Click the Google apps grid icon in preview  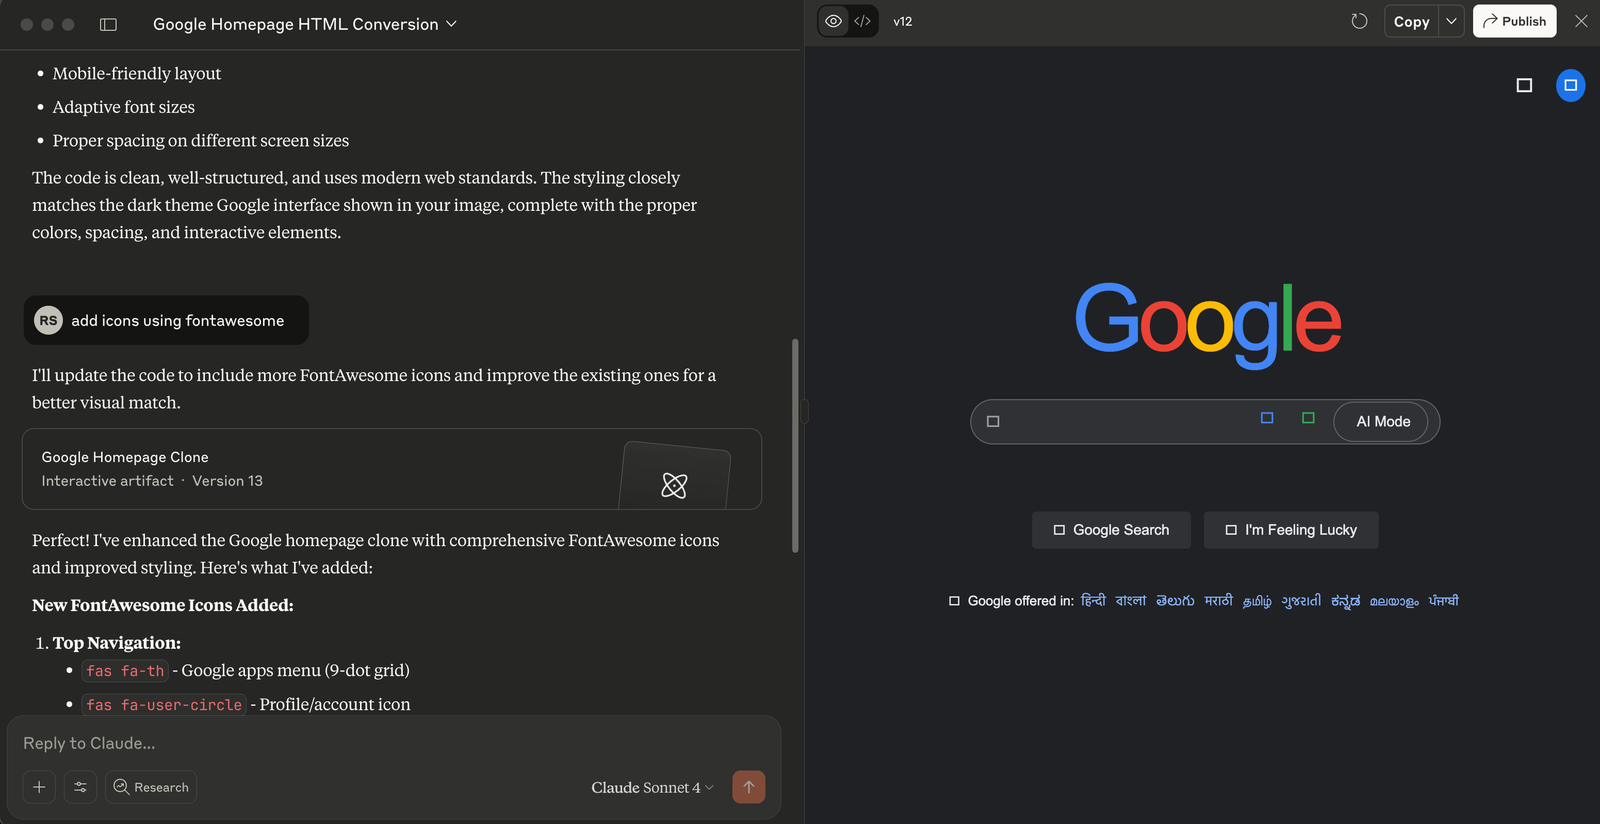1524,85
